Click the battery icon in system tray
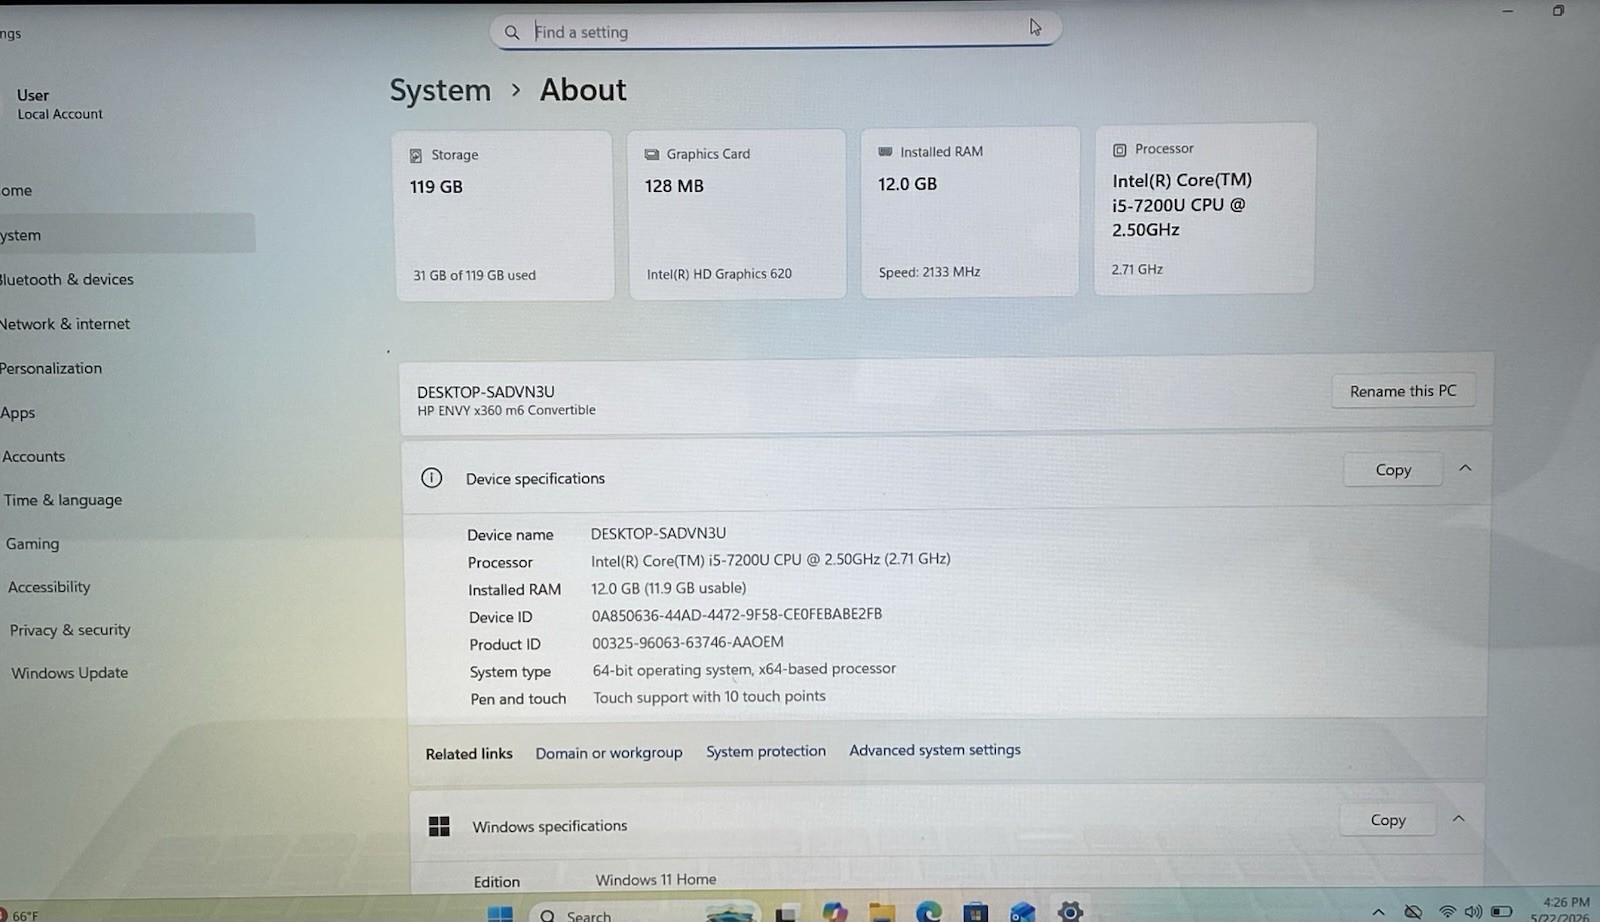Viewport: 1600px width, 922px height. pyautogui.click(x=1501, y=912)
